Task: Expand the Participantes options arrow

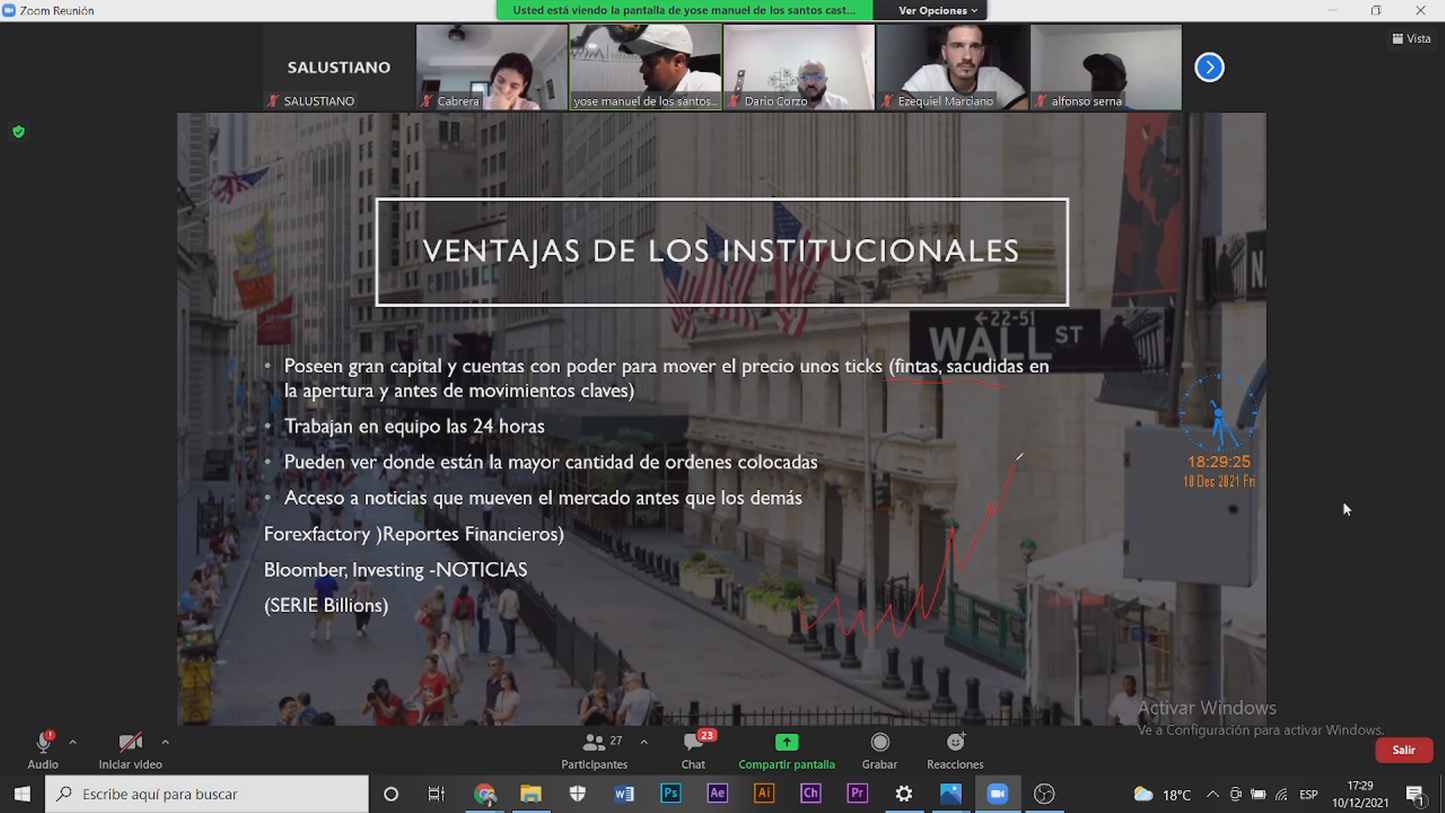Action: 644,742
